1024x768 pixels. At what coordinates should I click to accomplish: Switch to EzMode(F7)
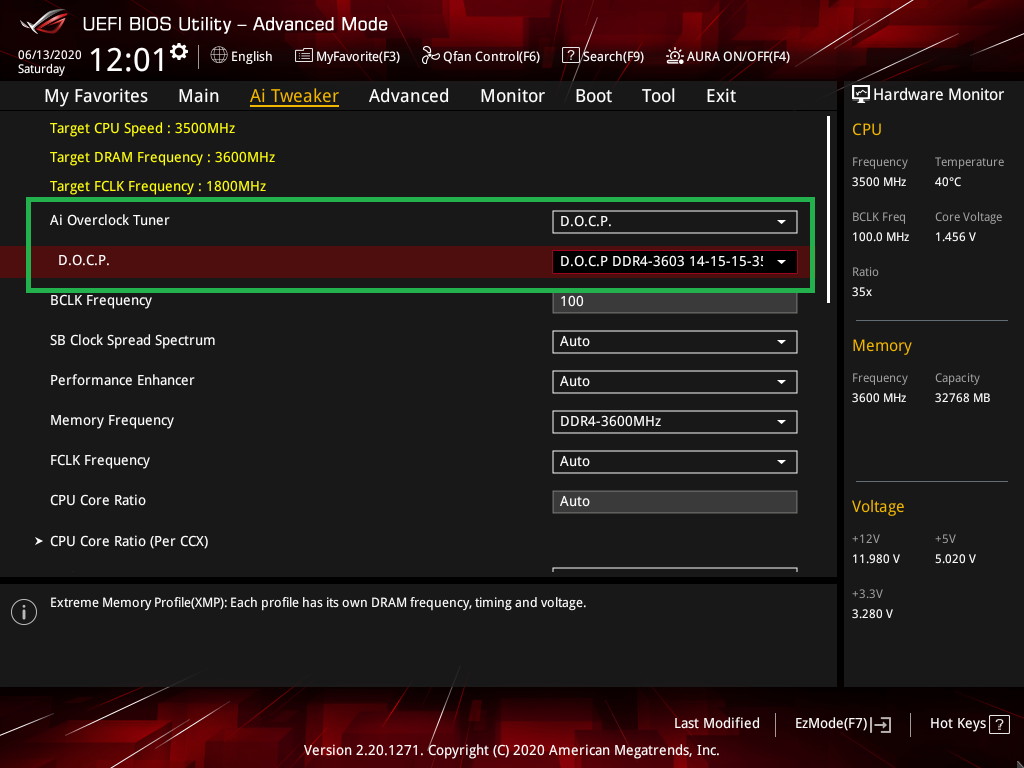pyautogui.click(x=842, y=723)
